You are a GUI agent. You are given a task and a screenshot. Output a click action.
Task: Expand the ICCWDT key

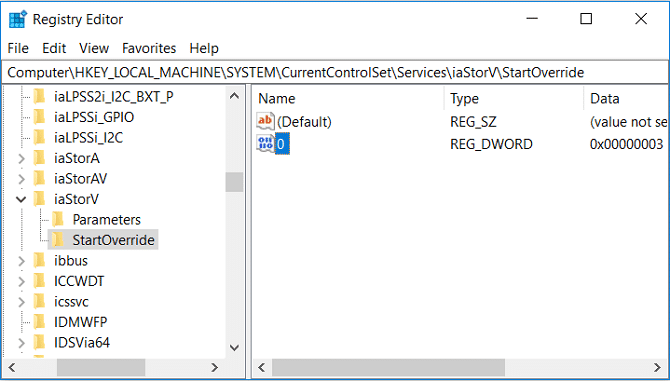(21, 281)
